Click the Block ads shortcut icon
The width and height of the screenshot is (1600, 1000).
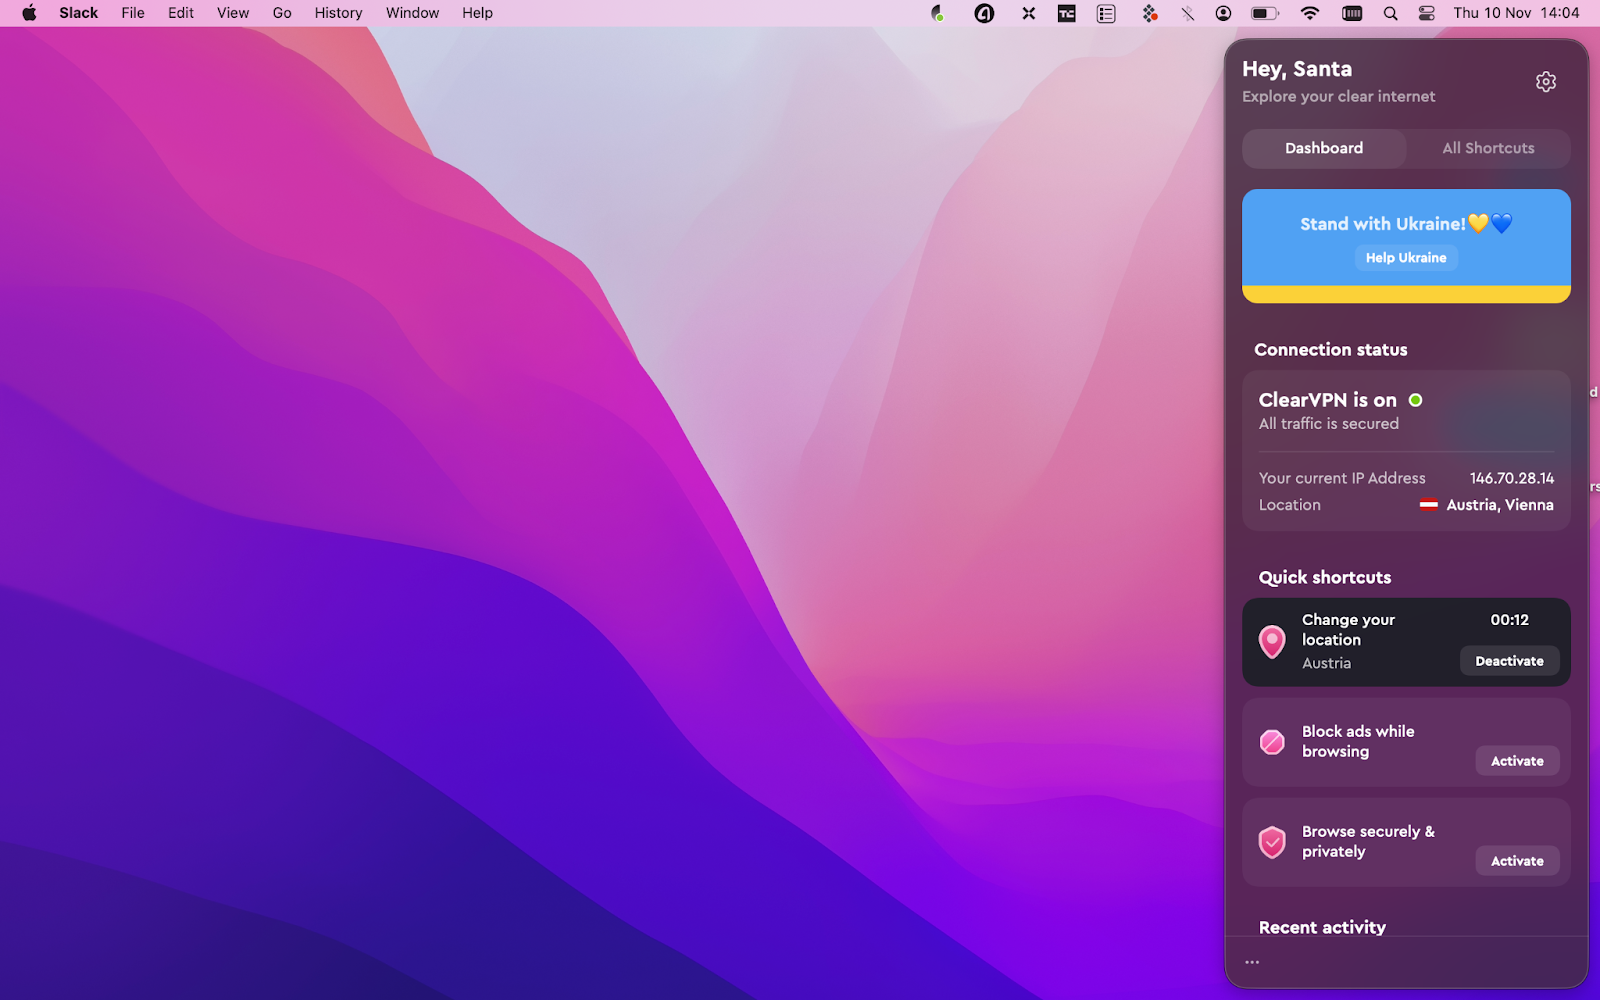1272,742
